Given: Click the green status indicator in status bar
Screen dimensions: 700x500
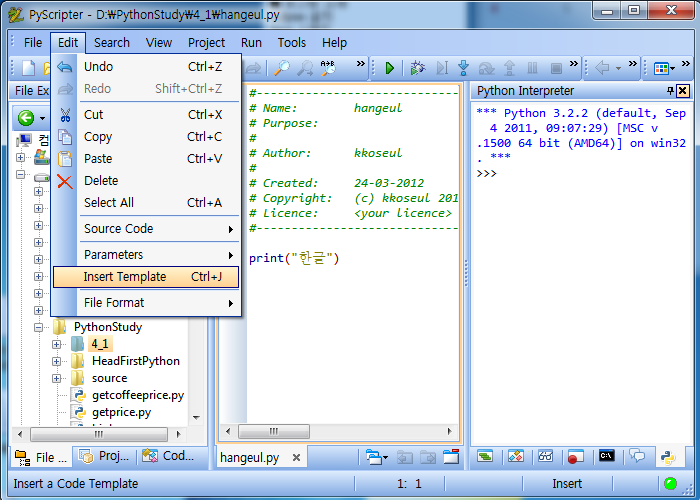Looking at the screenshot, I should (x=671, y=483).
